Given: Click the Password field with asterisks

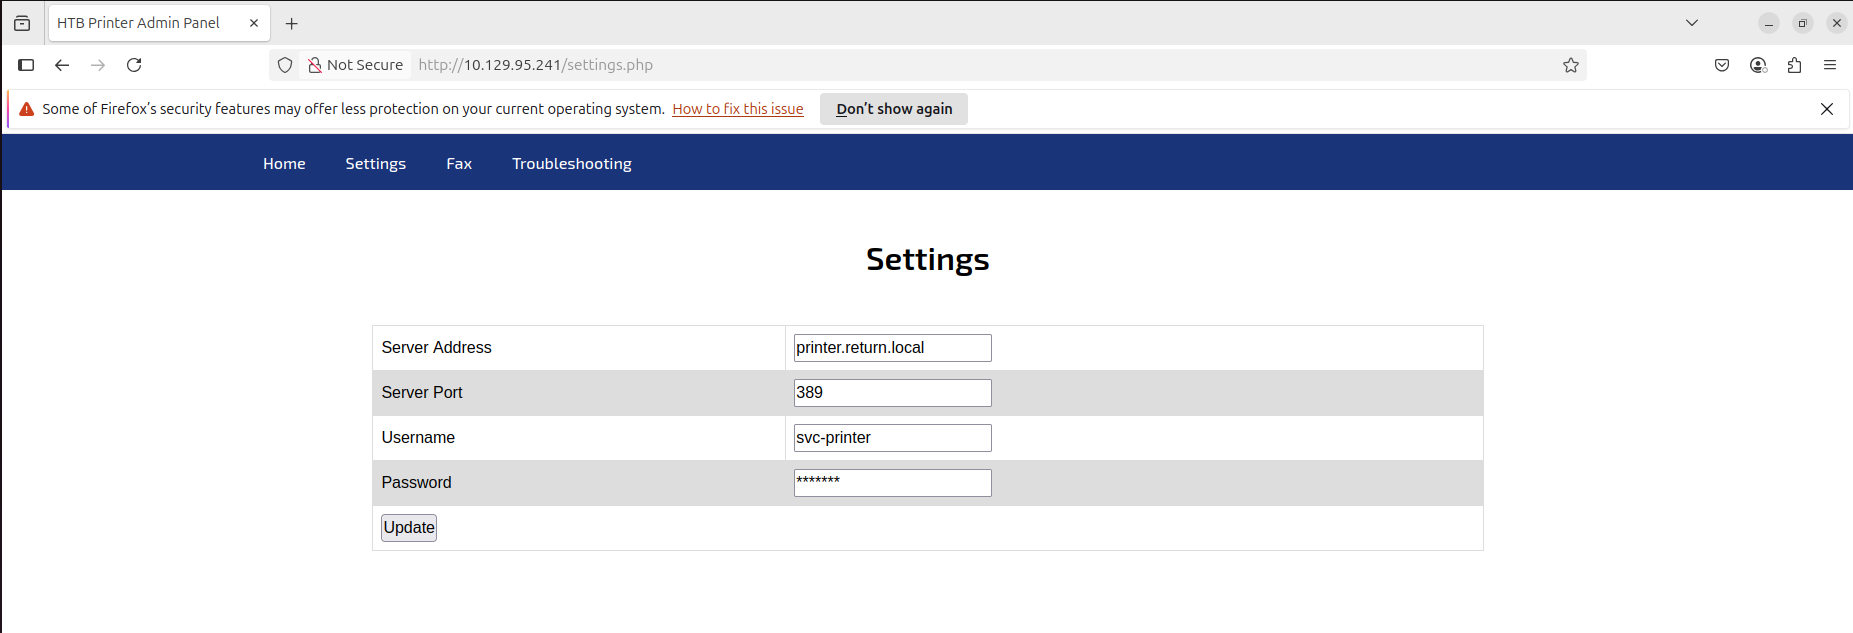Looking at the screenshot, I should click(893, 483).
